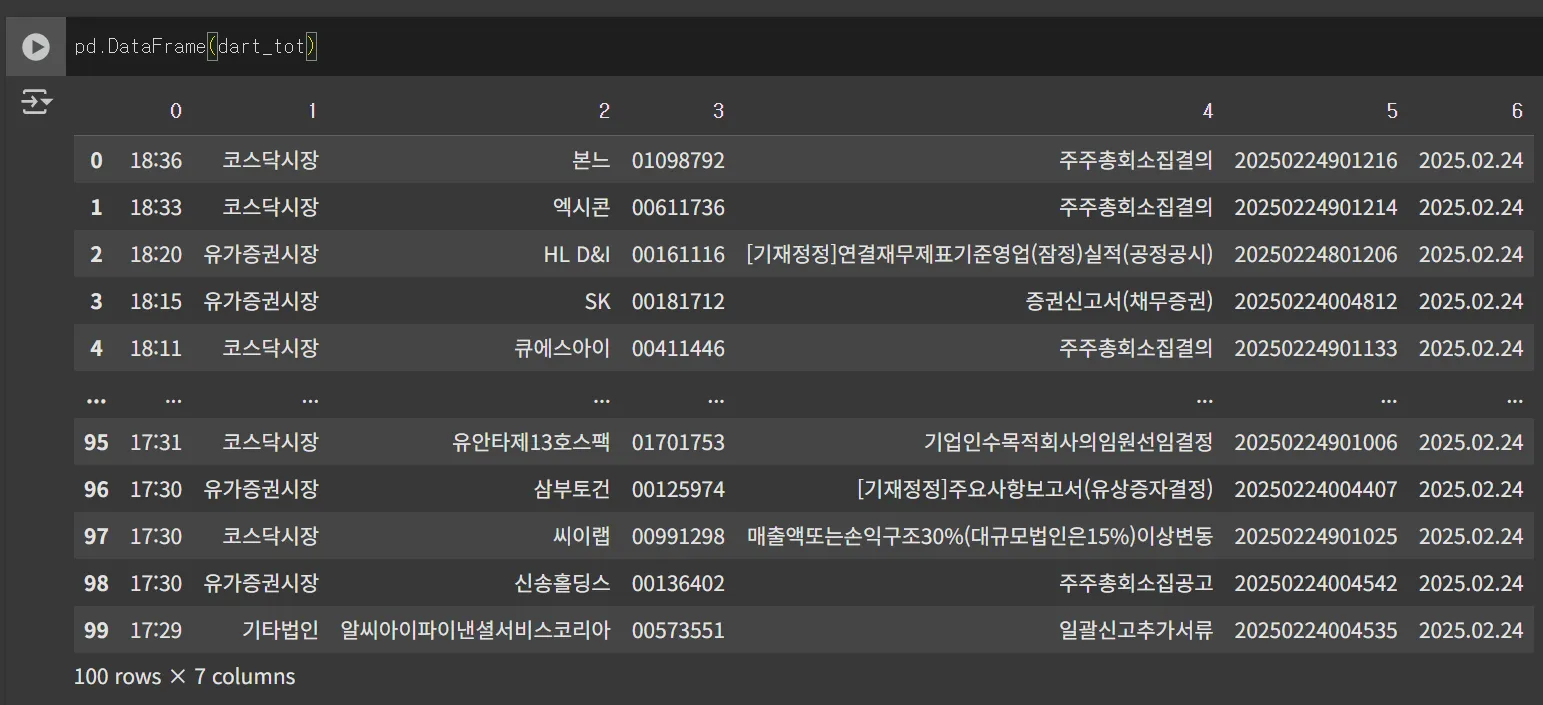Click code cell 00411446

678,348
